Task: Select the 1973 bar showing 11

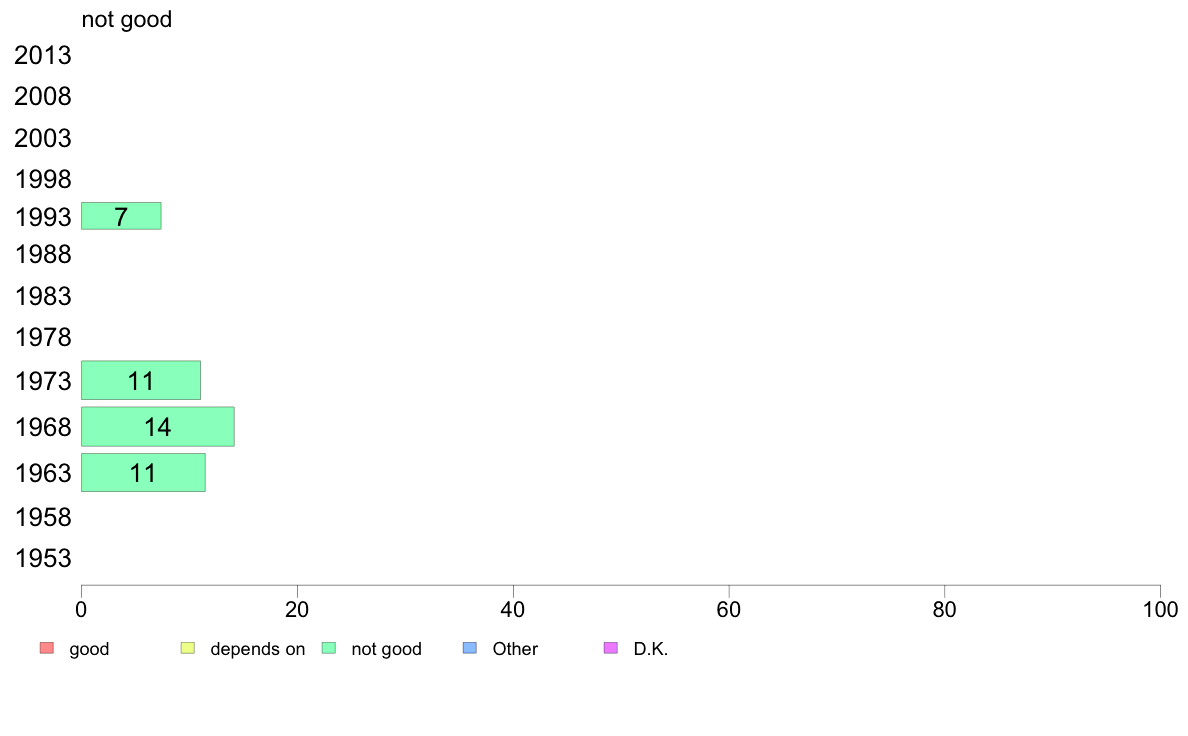Action: [141, 380]
